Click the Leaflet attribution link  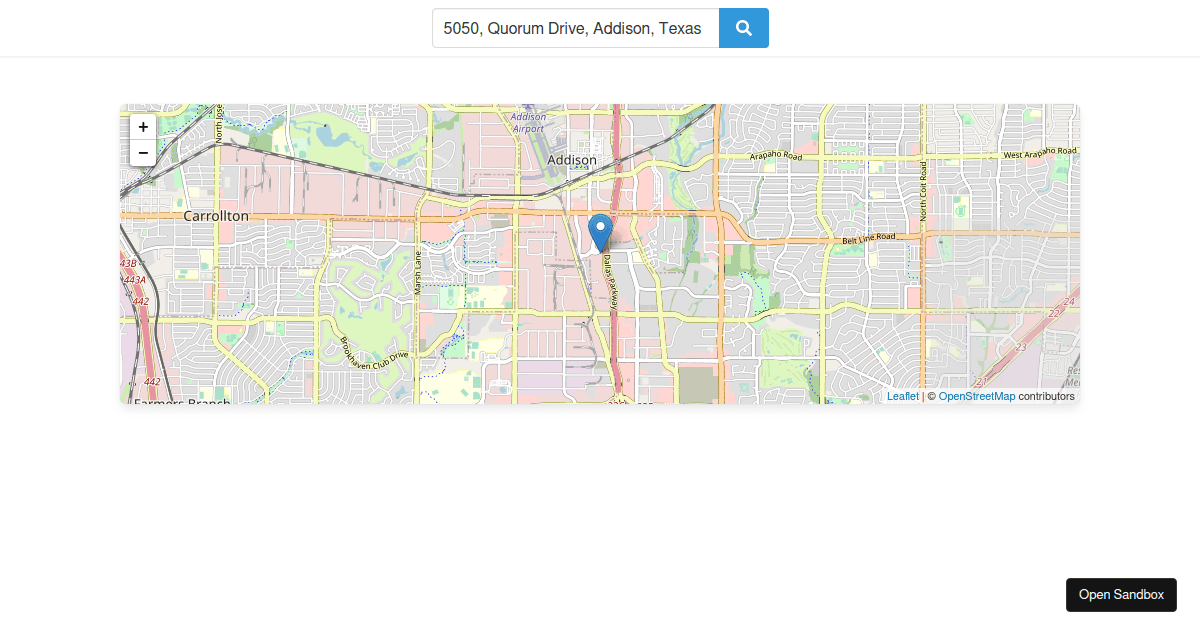[902, 396]
